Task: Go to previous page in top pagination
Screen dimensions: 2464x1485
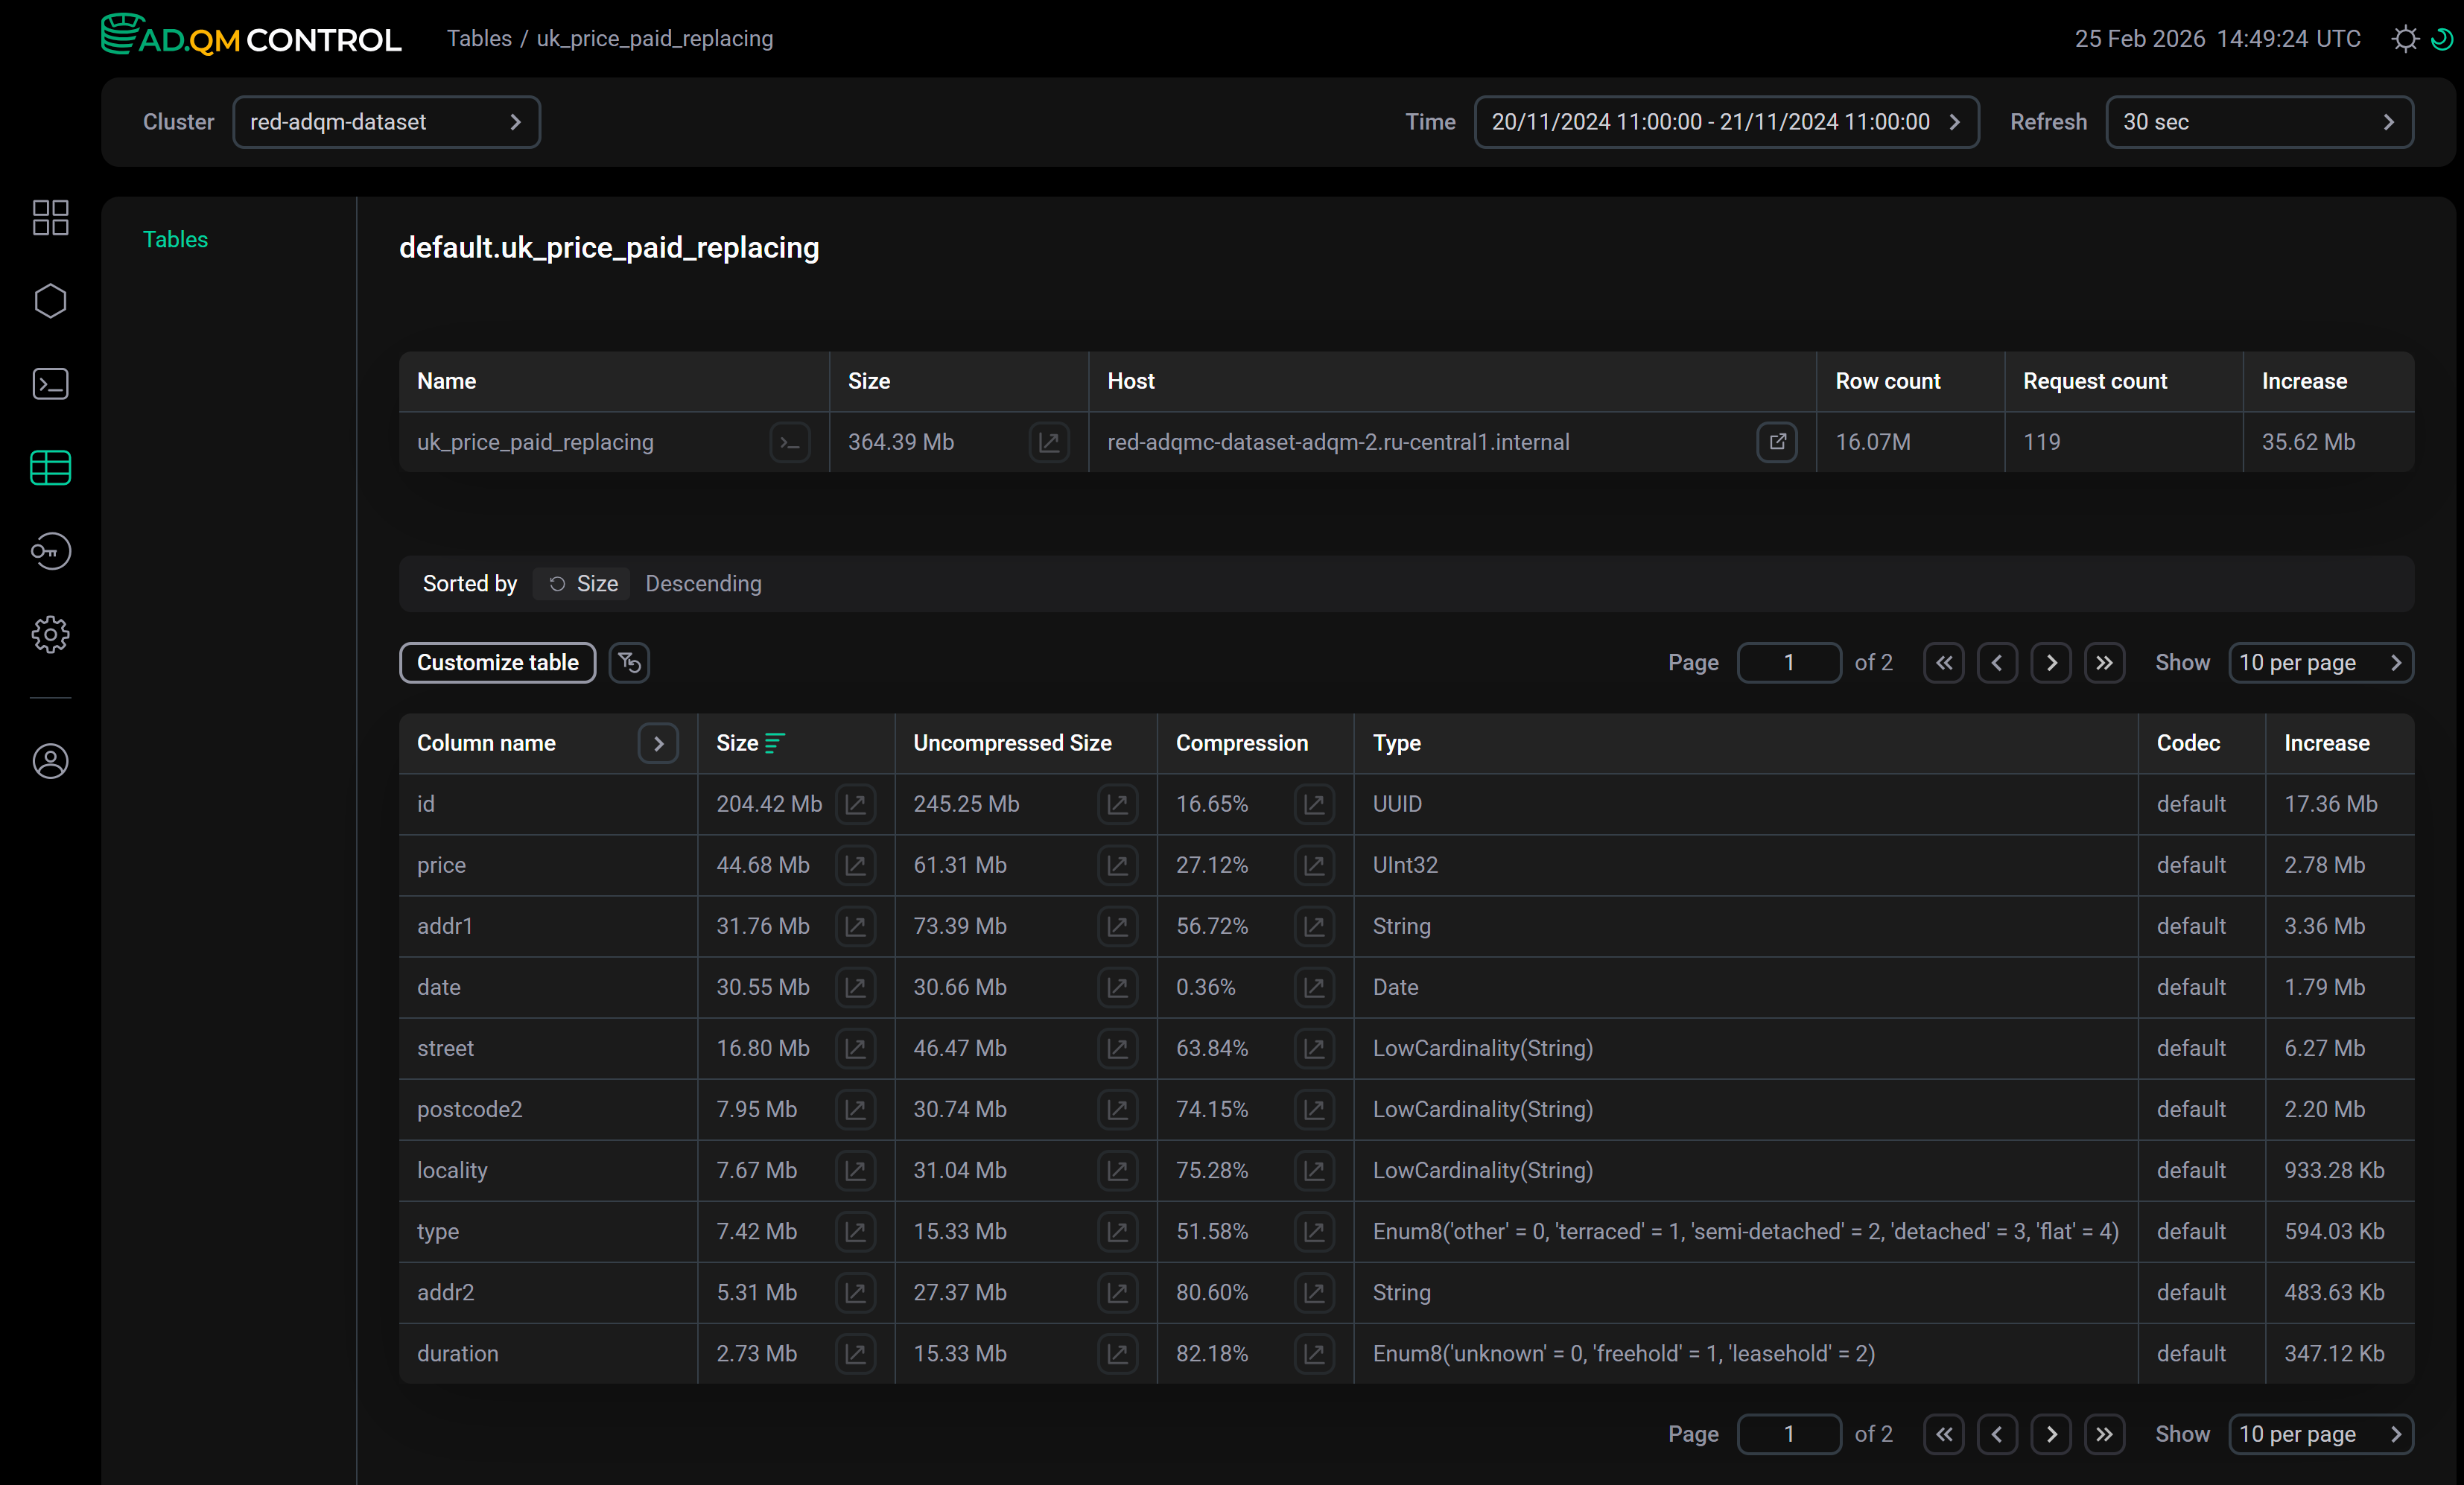Action: 1997,662
